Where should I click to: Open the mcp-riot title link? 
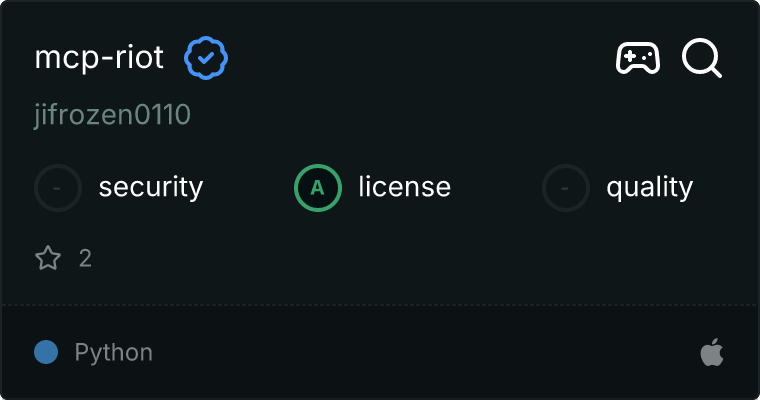pyautogui.click(x=99, y=59)
